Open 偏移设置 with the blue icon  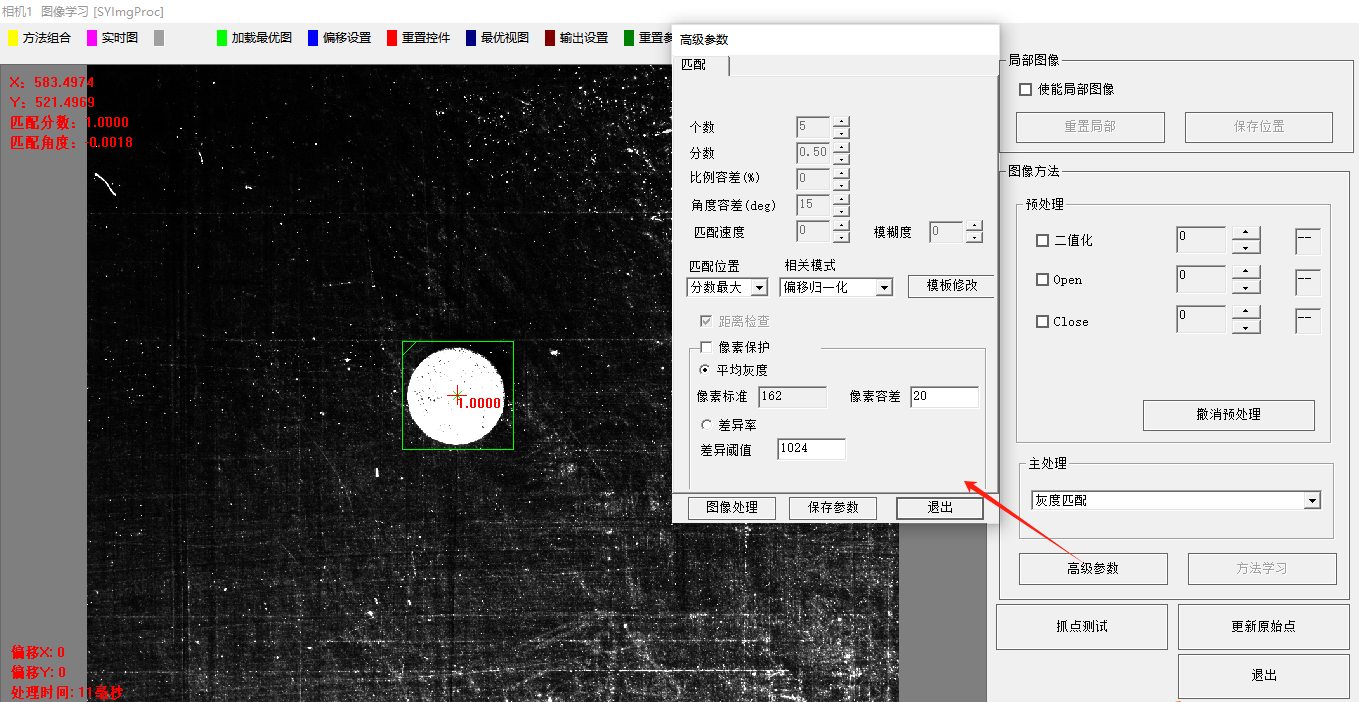[339, 38]
